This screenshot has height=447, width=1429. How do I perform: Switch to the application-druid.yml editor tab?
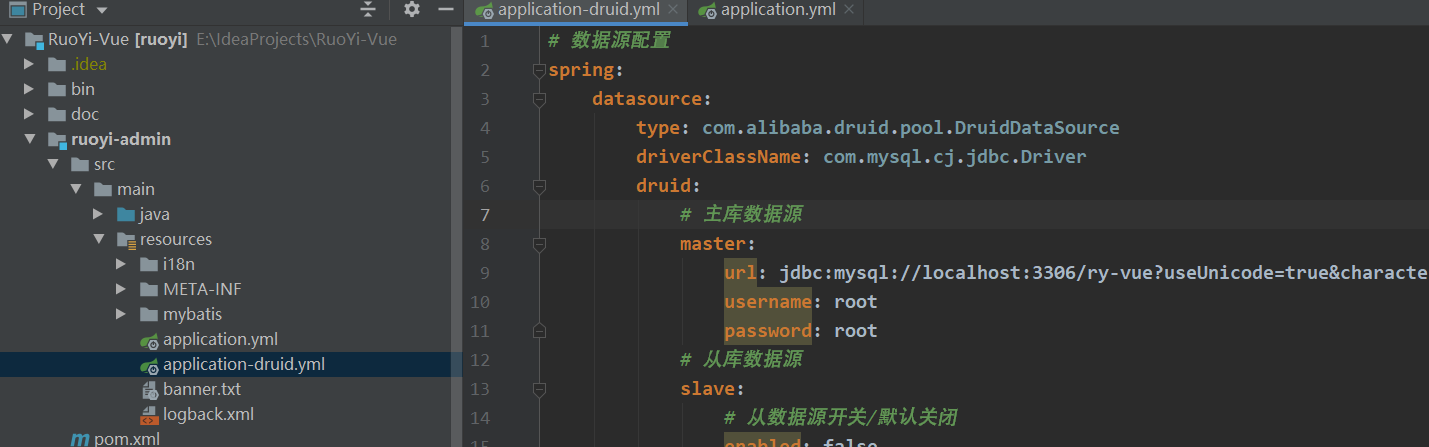578,11
